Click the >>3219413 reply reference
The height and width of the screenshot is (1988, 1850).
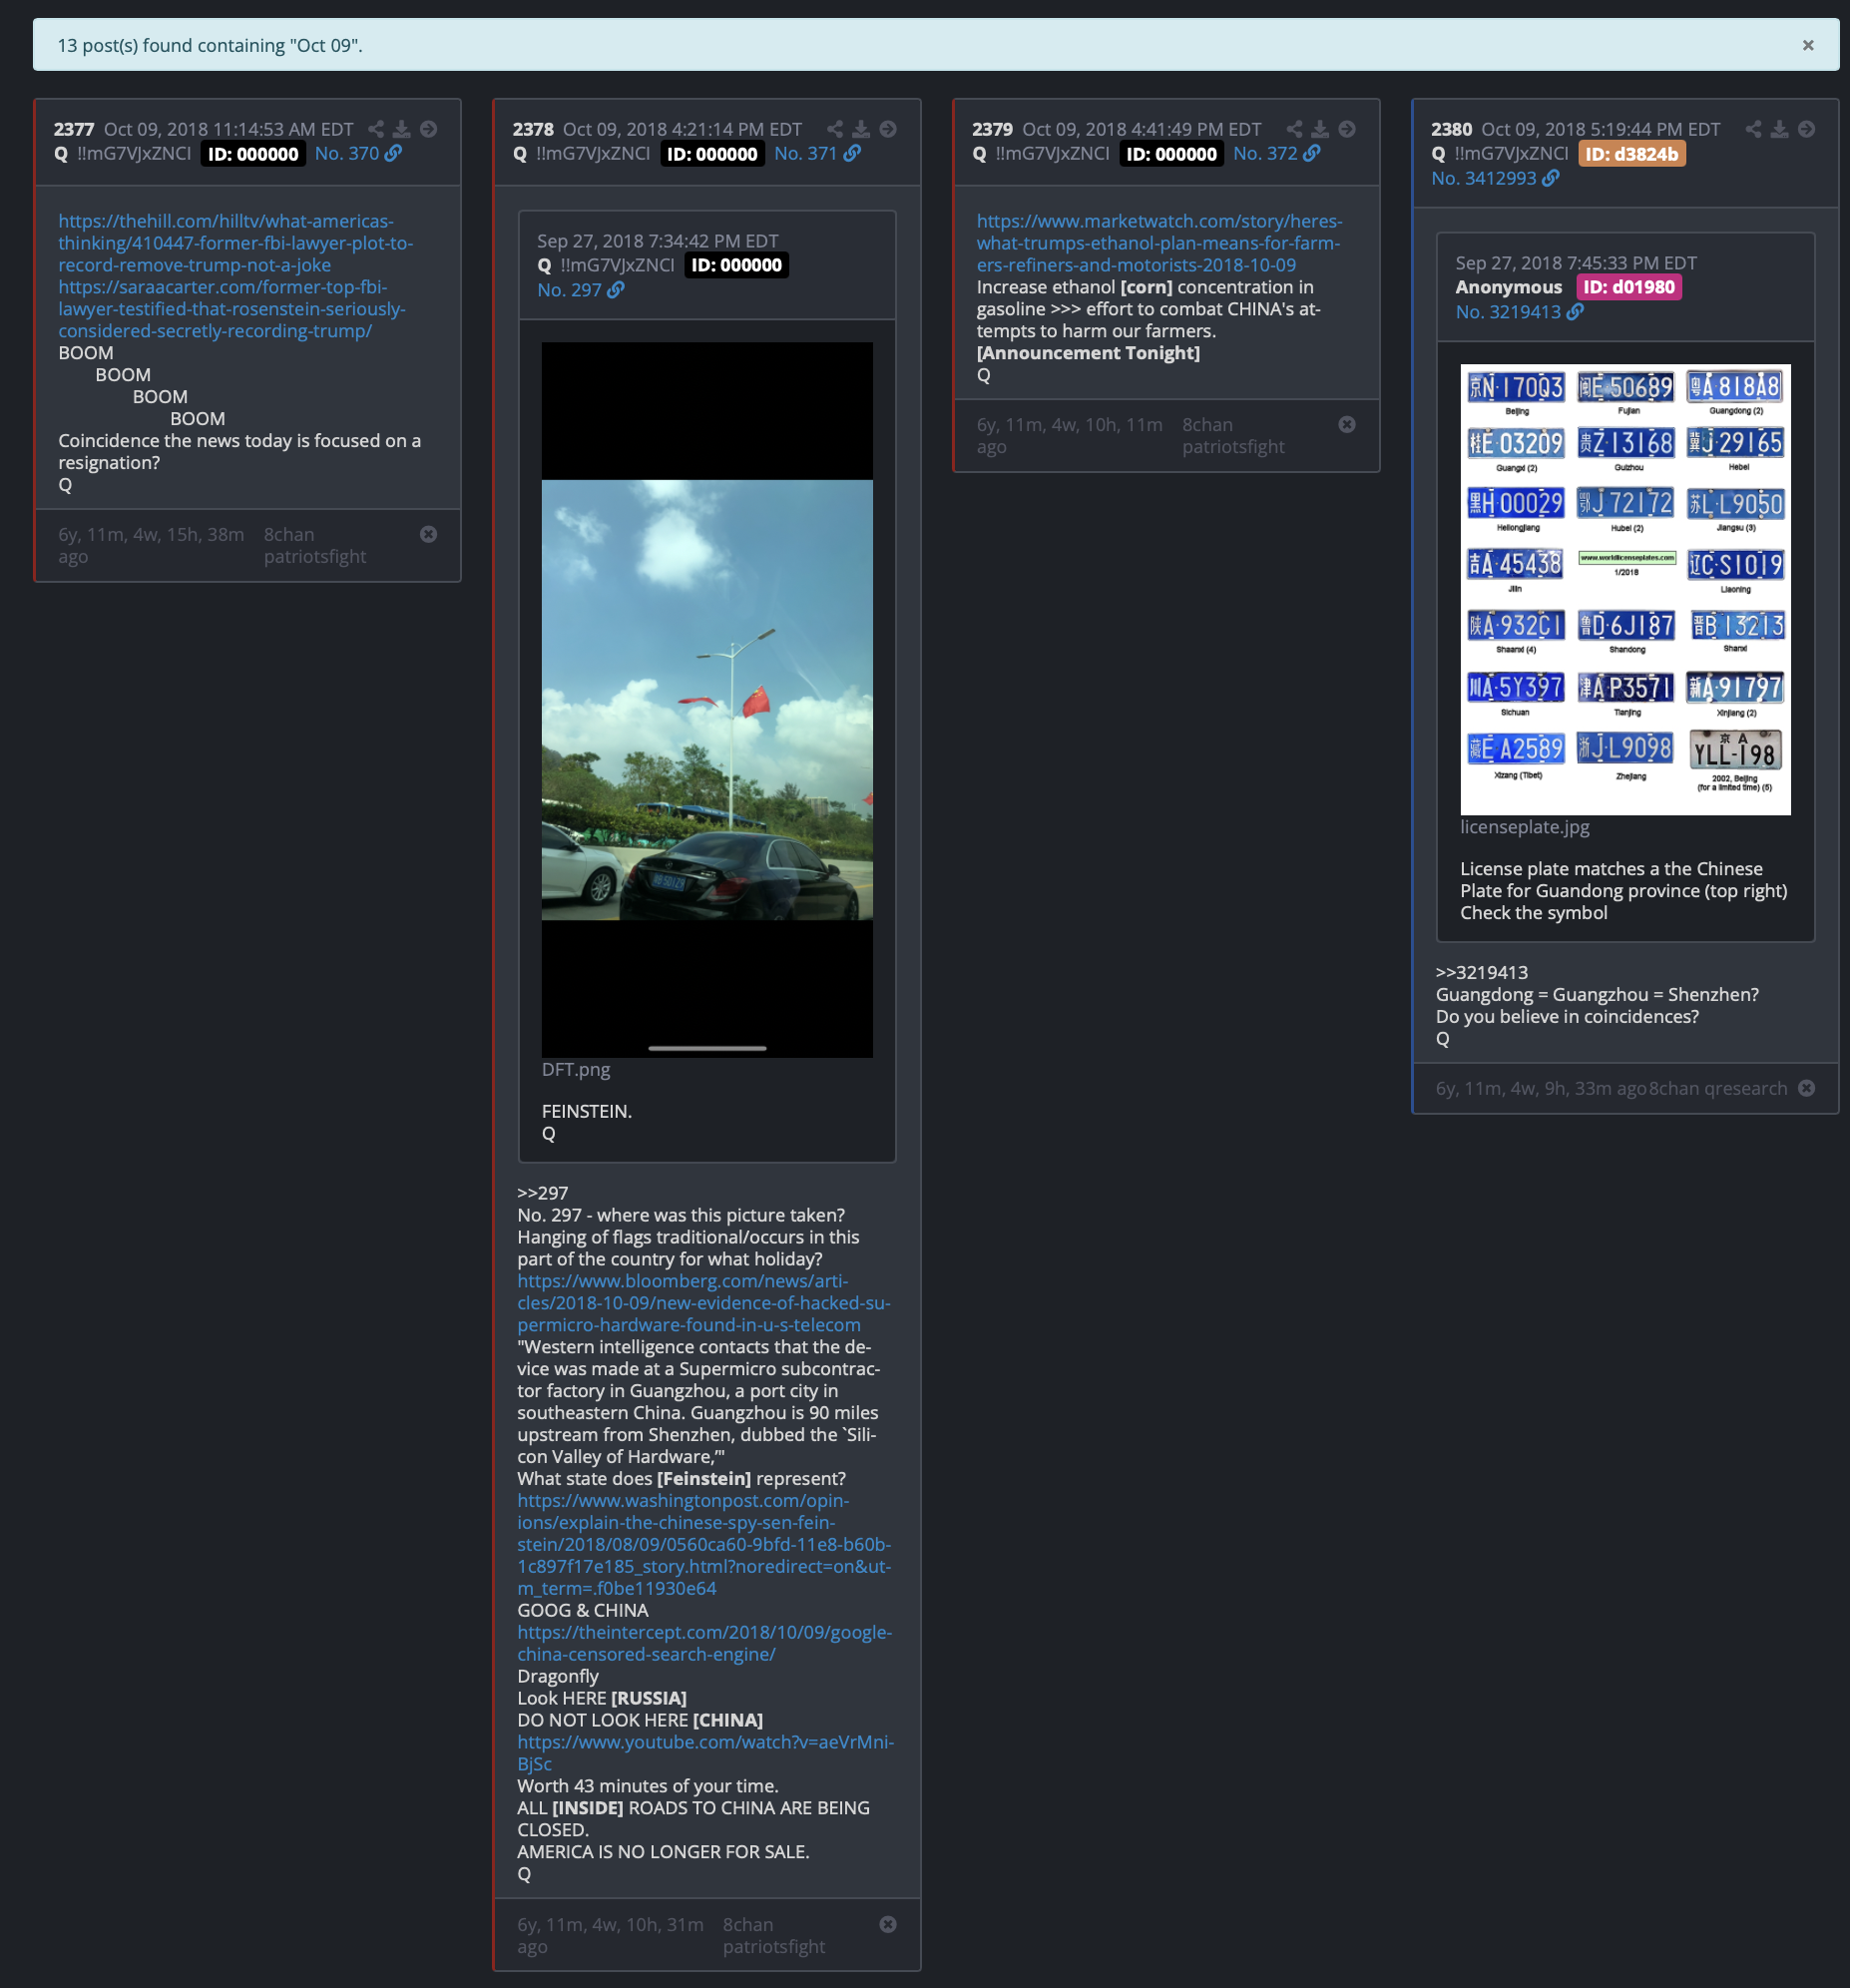coord(1481,972)
